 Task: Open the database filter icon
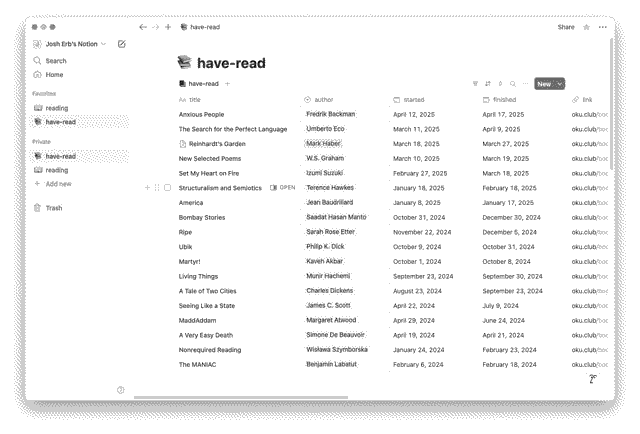pos(475,84)
